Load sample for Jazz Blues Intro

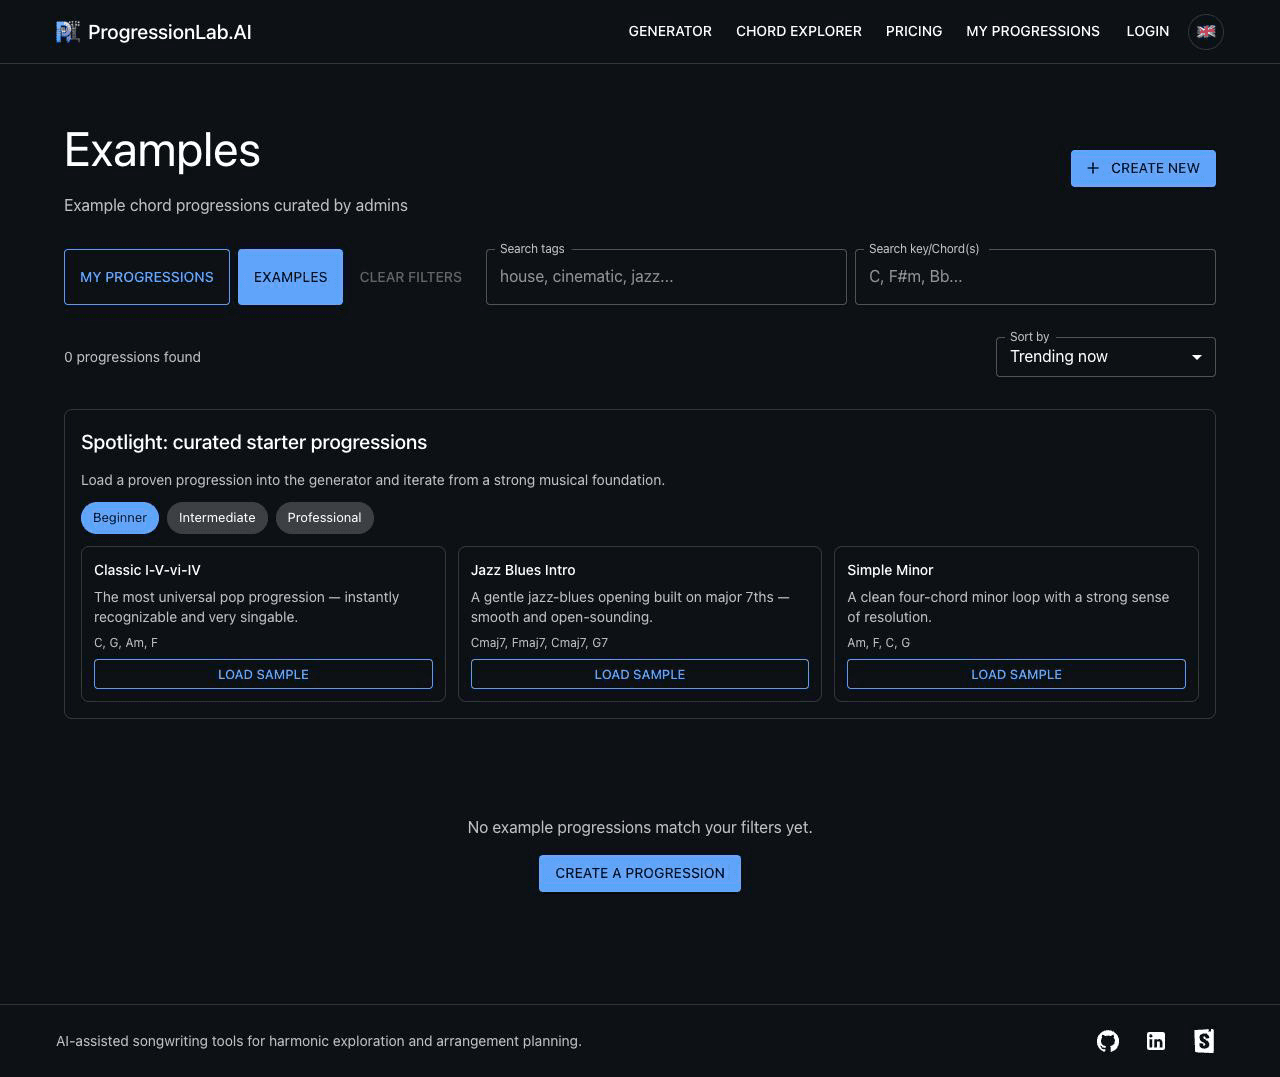[640, 674]
